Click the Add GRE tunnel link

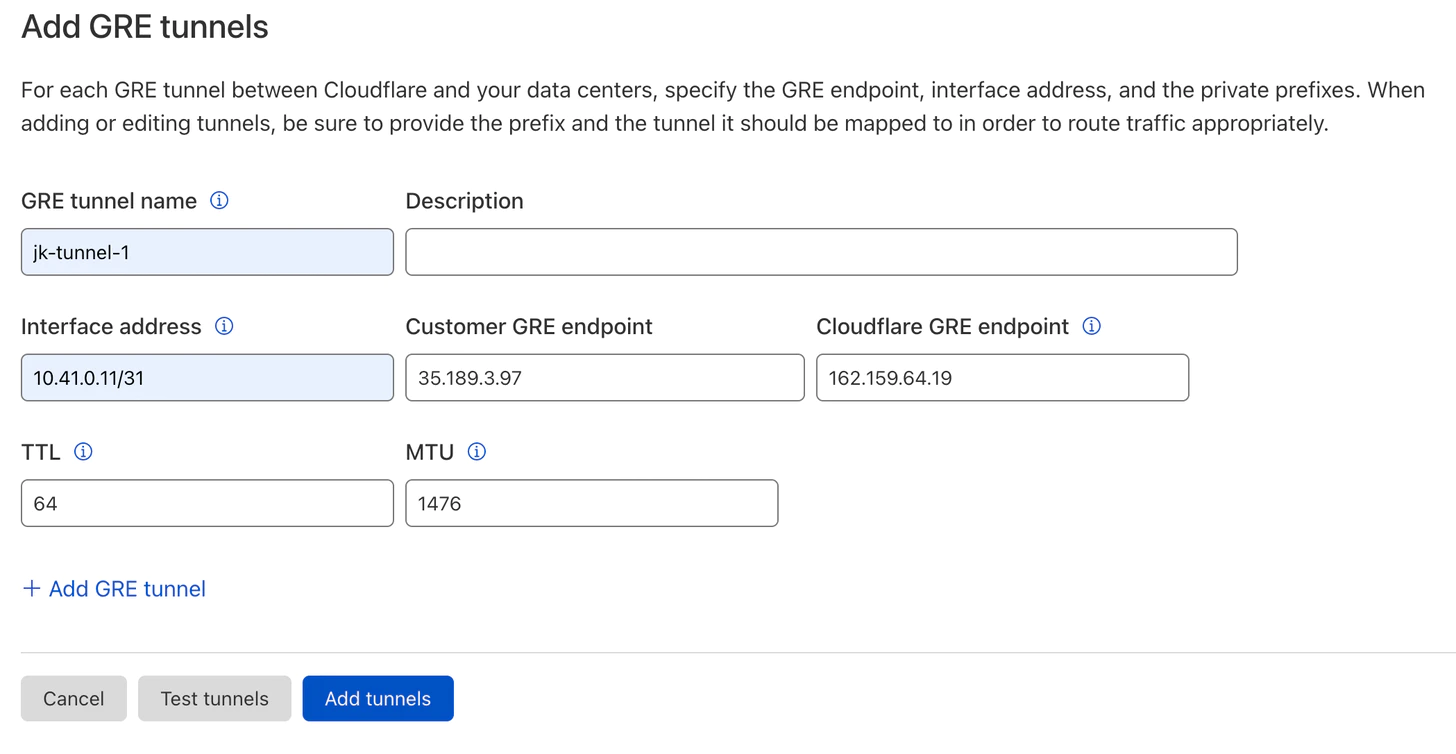point(114,588)
